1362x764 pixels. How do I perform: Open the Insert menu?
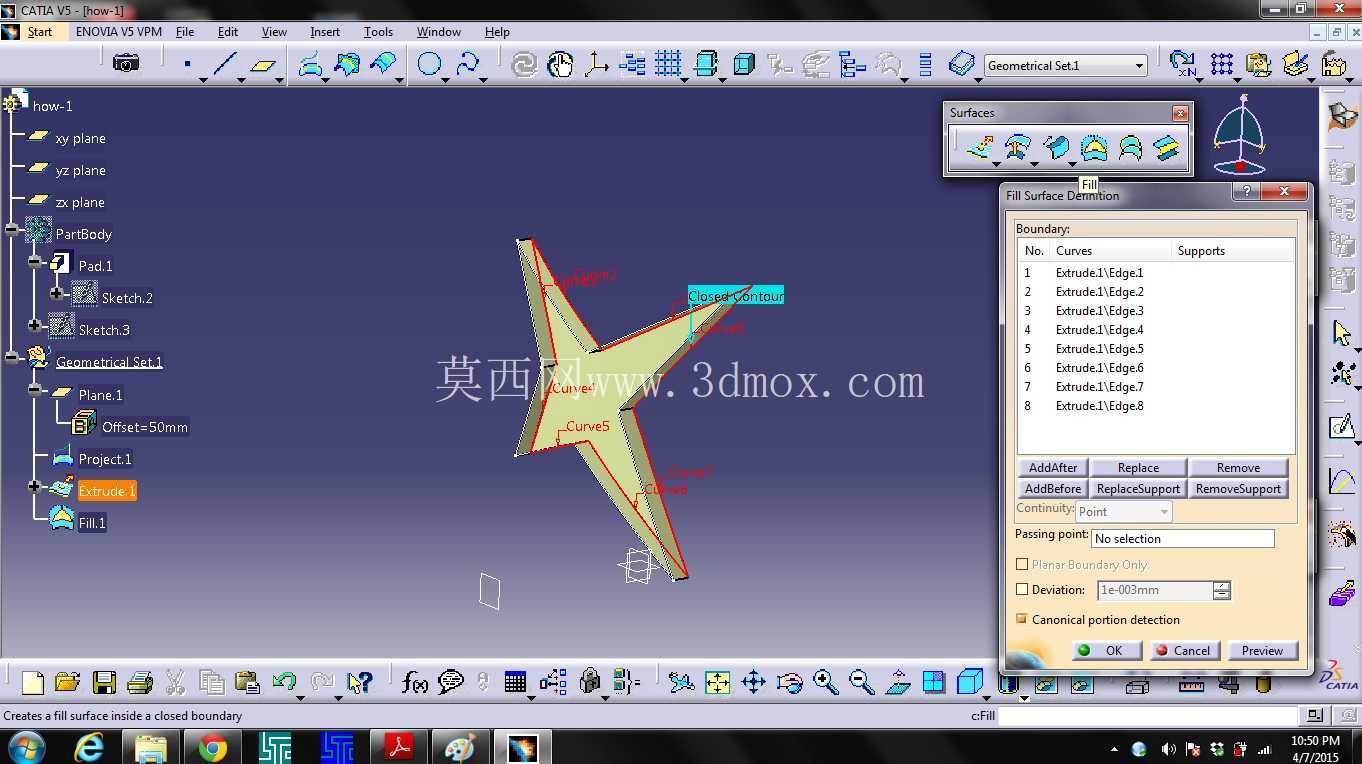tap(325, 32)
